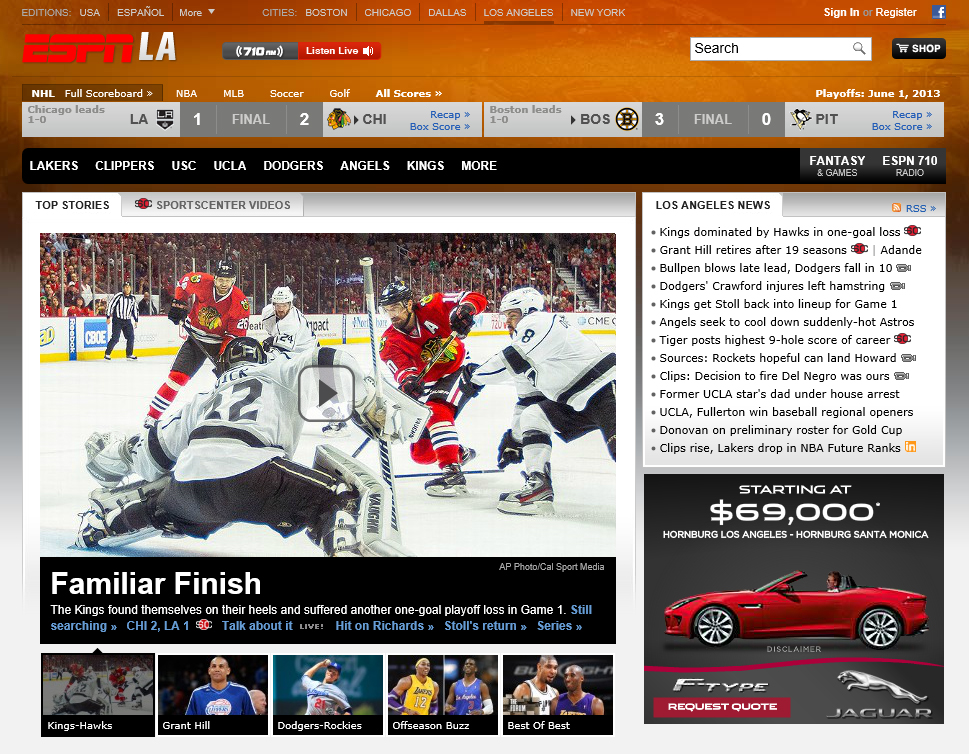Image resolution: width=969 pixels, height=754 pixels.
Task: Play the Familiar Finish featured video
Action: coord(326,393)
